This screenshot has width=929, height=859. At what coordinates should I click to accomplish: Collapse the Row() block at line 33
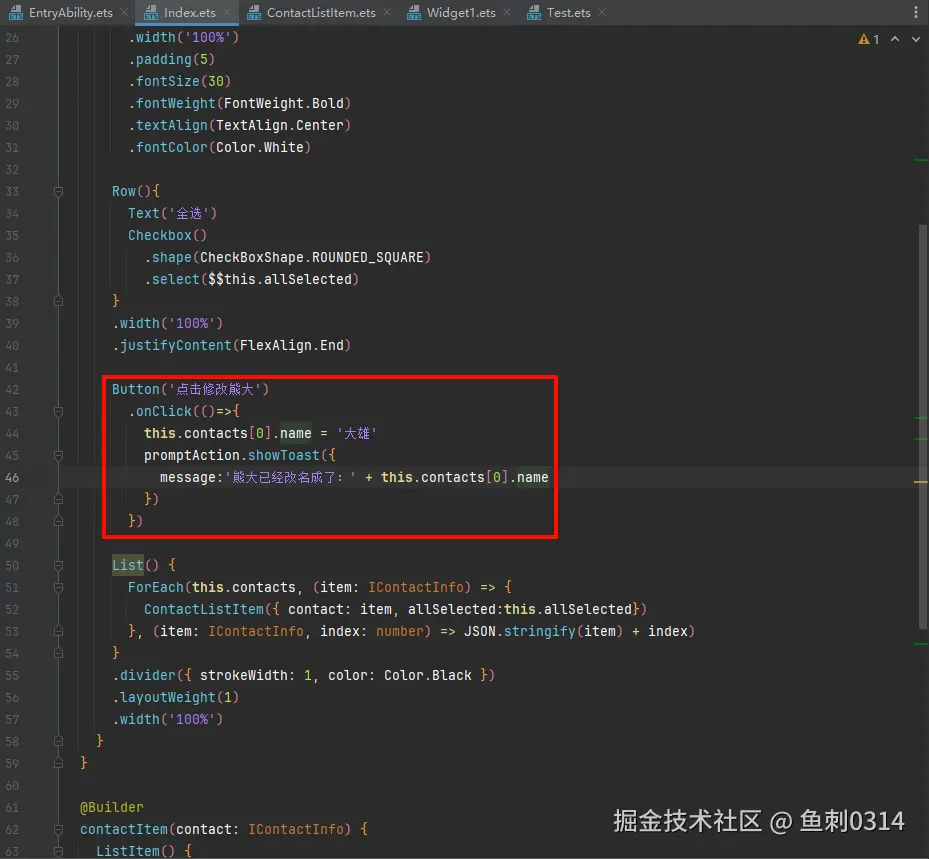[58, 191]
